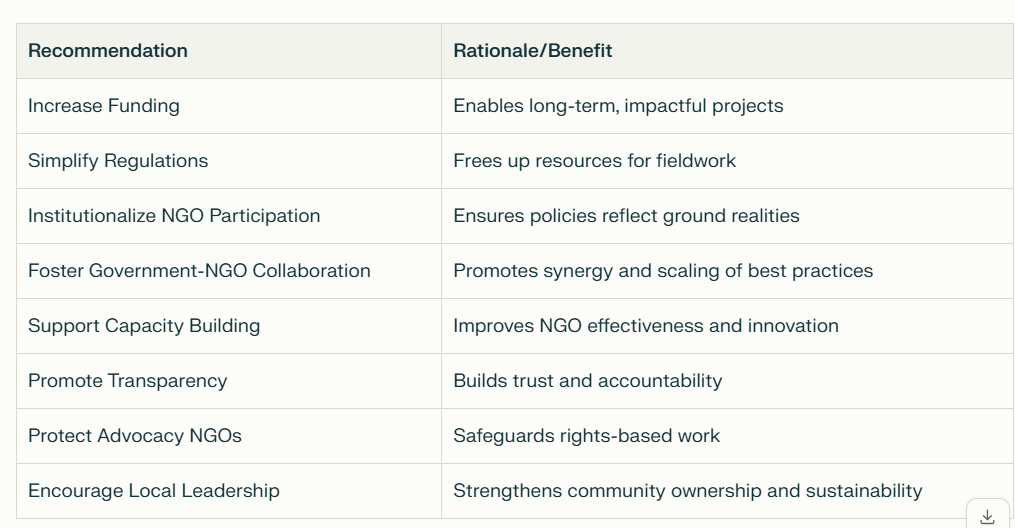Click Safeguards rights-based work cell
1015x528 pixels.
728,436
